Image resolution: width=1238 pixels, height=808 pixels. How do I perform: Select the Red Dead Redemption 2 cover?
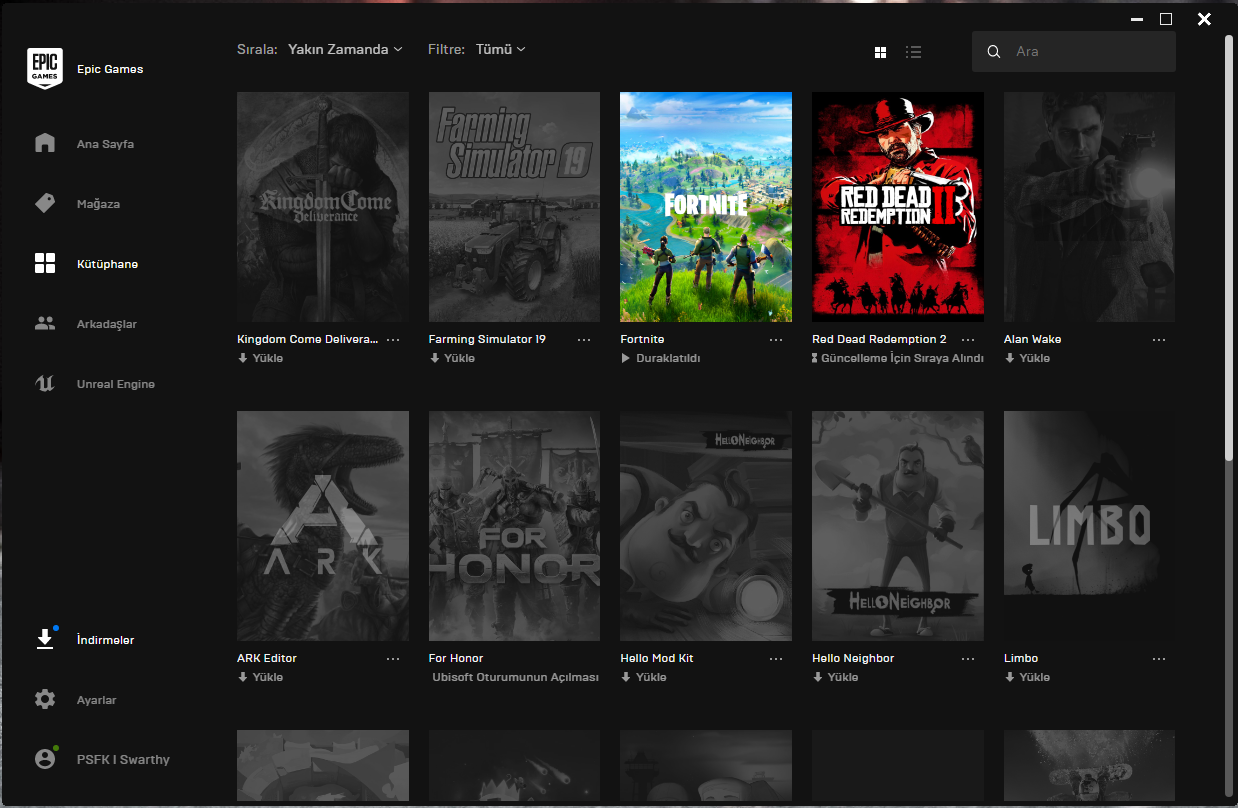[x=898, y=207]
